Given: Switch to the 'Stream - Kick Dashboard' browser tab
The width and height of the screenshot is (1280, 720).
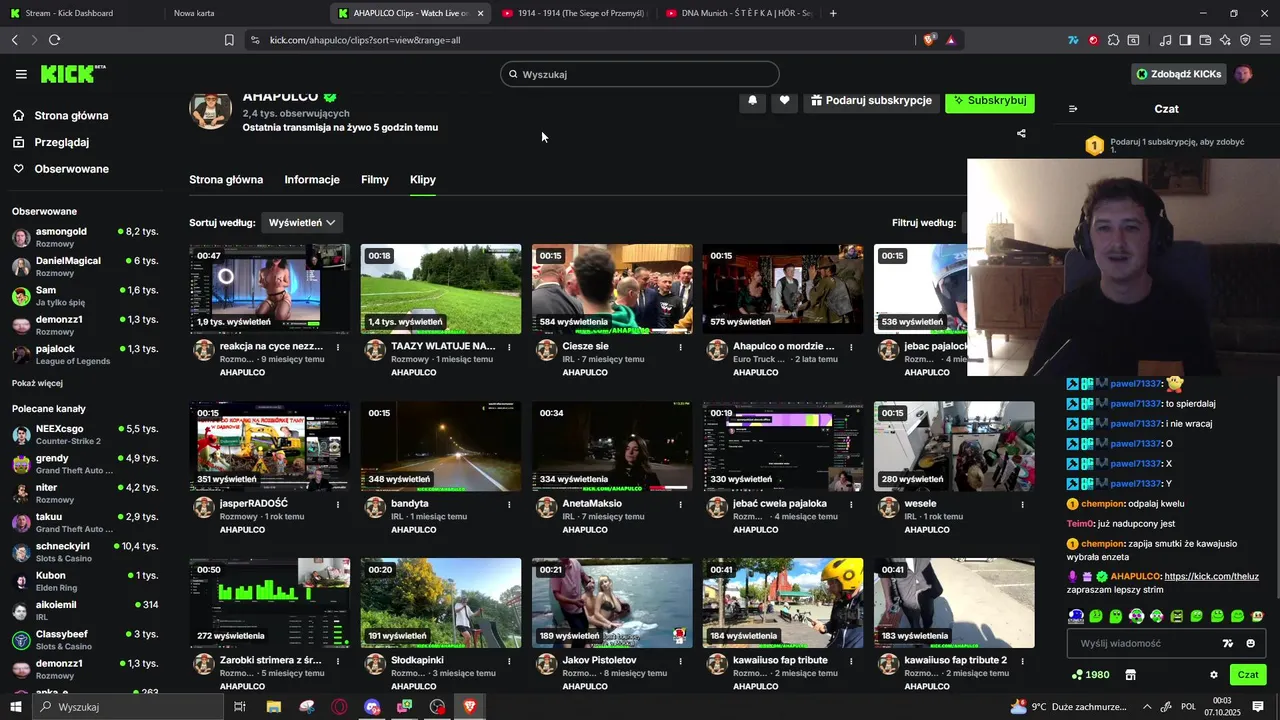Looking at the screenshot, I should pyautogui.click(x=80, y=13).
